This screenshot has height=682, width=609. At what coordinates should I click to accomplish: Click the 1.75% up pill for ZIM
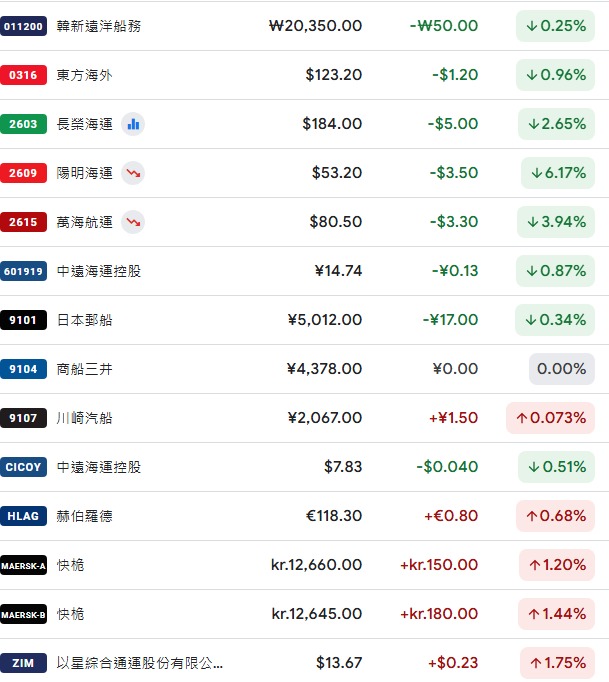pyautogui.click(x=558, y=663)
